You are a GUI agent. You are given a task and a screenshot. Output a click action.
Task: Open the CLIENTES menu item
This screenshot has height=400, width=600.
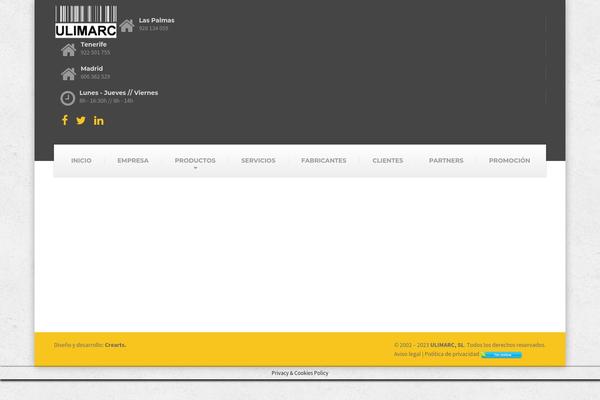click(388, 160)
